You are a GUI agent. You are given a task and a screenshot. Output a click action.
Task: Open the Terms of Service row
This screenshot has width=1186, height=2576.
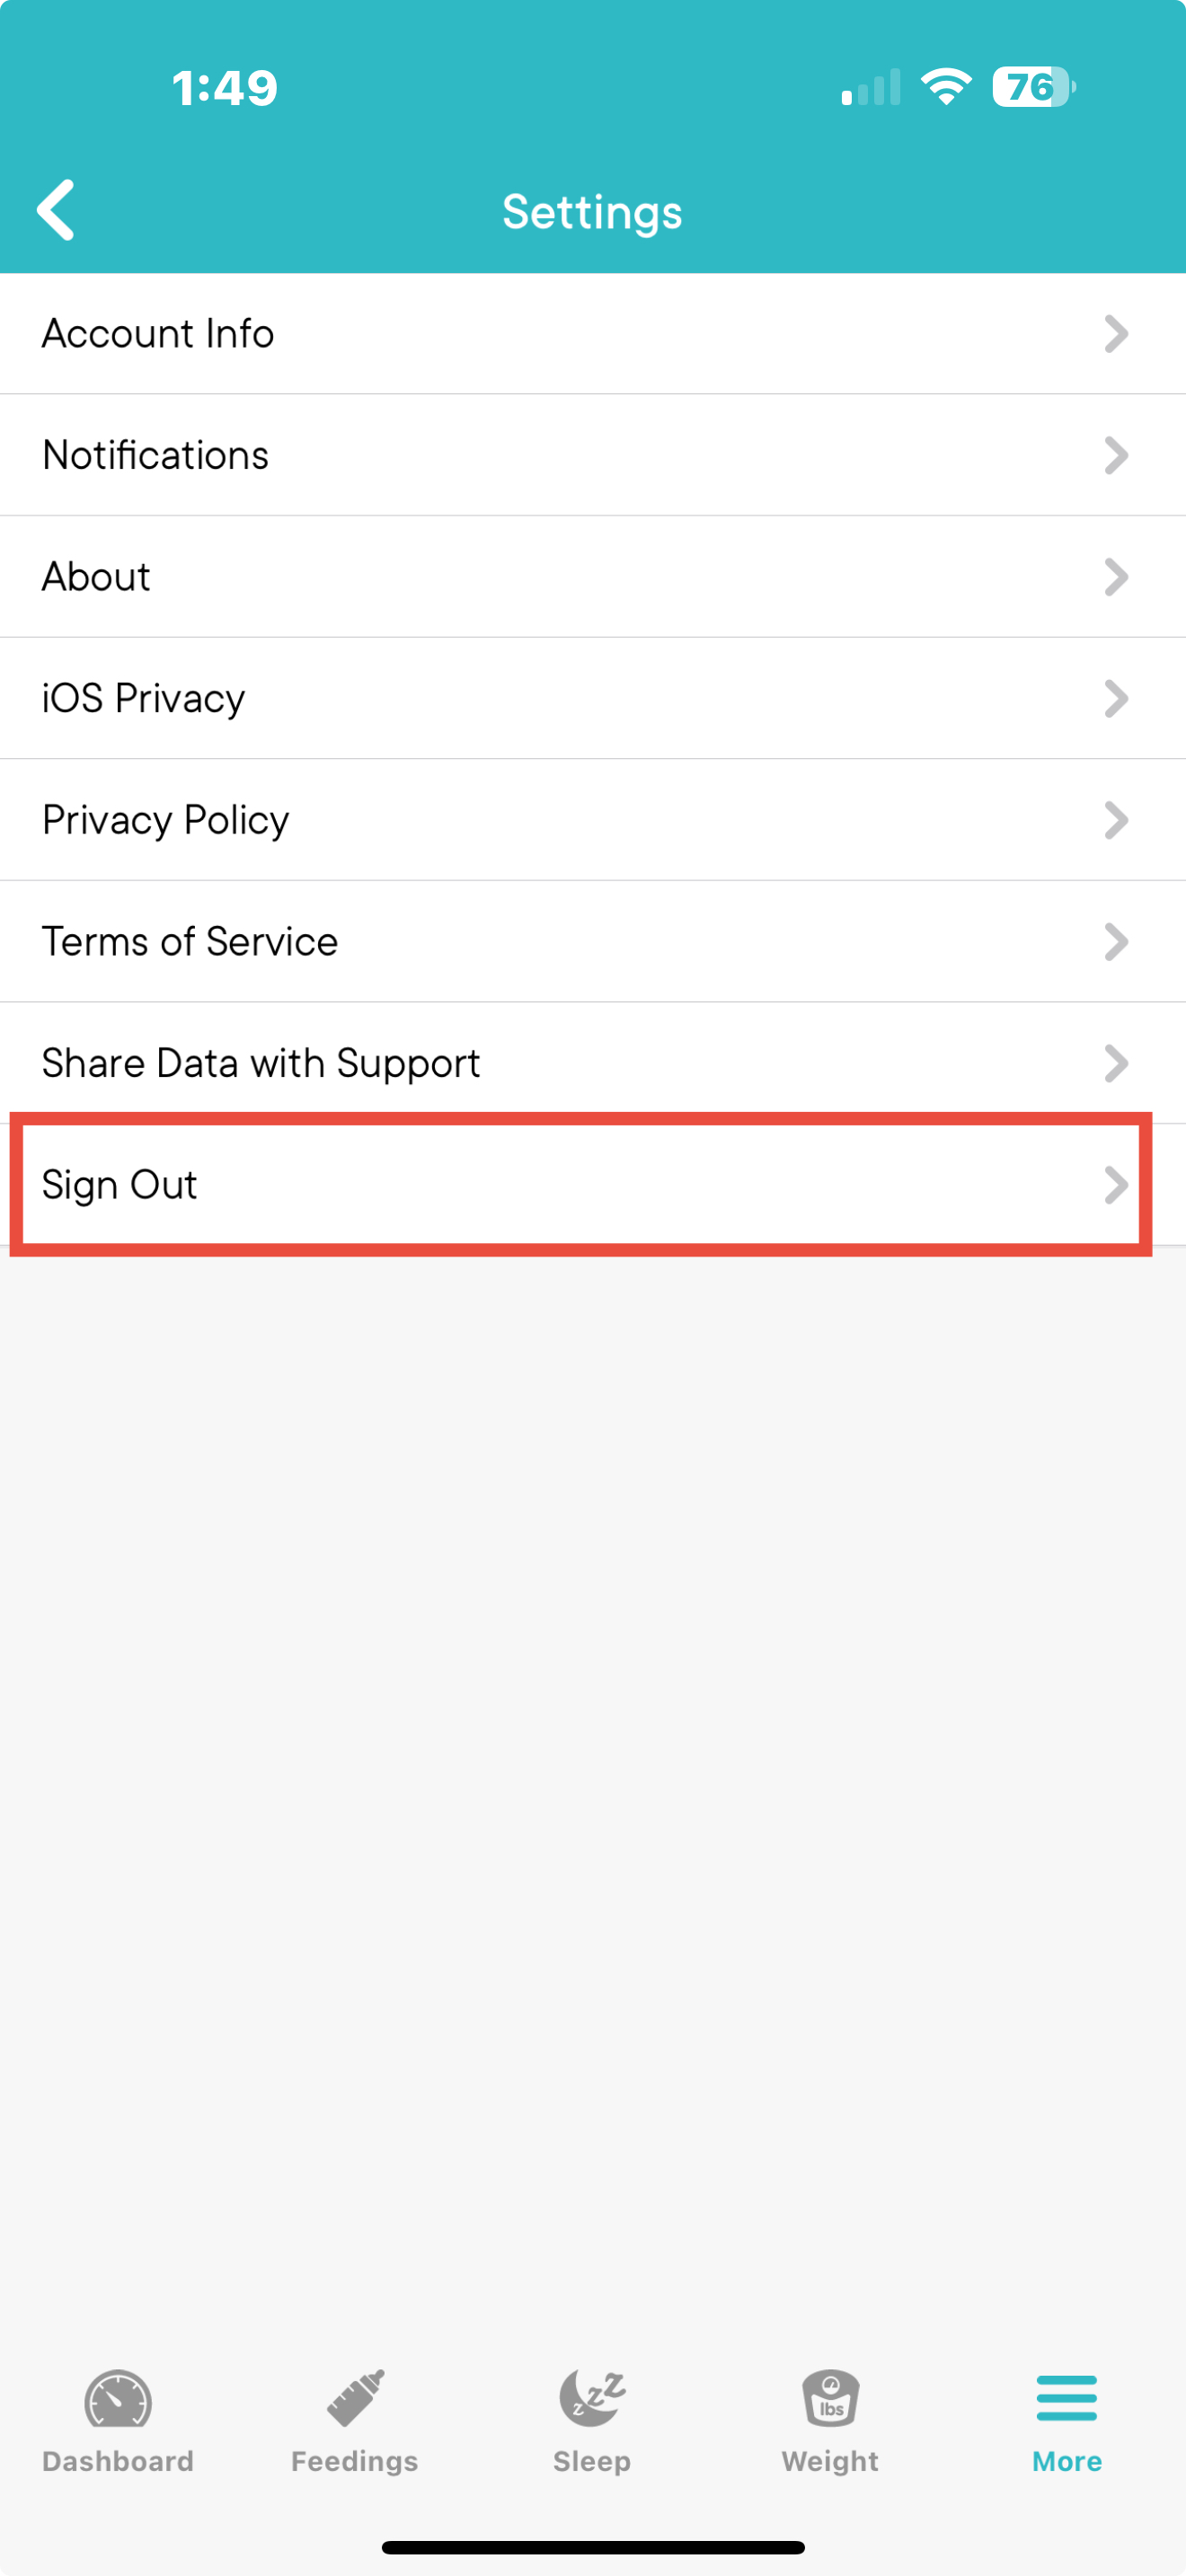coord(593,942)
